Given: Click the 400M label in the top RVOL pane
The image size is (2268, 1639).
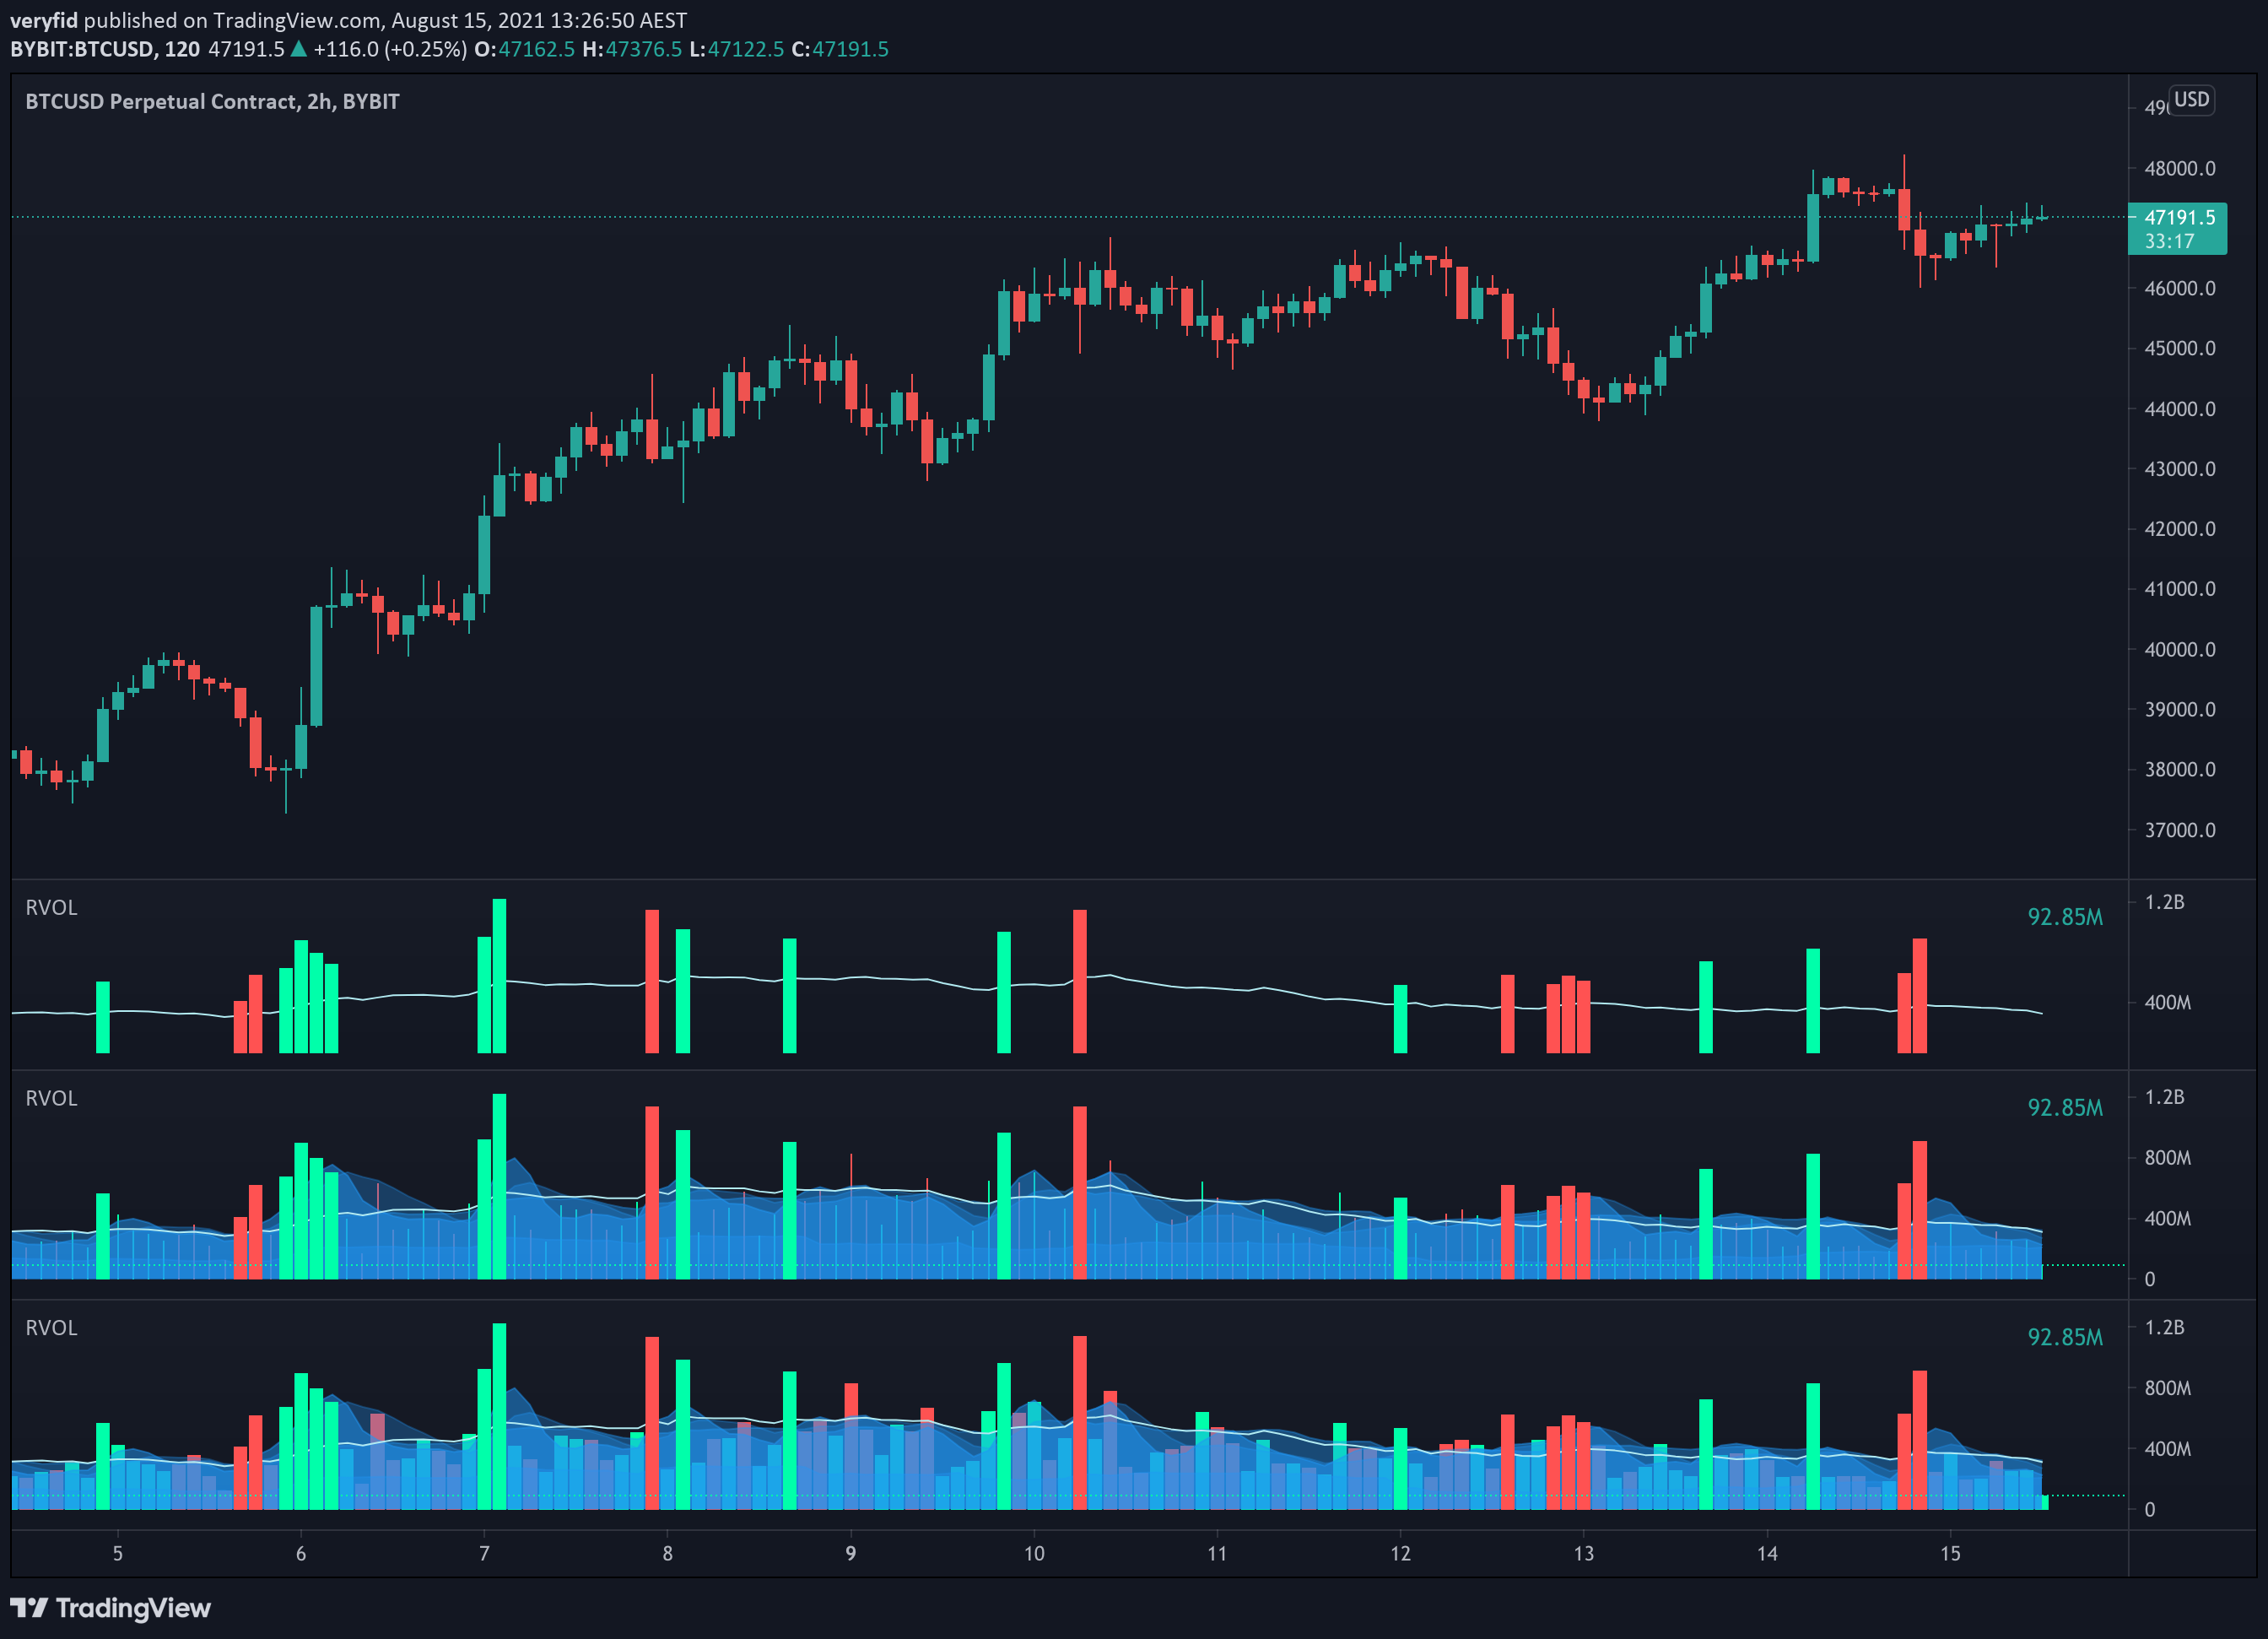Looking at the screenshot, I should coord(2168,1002).
